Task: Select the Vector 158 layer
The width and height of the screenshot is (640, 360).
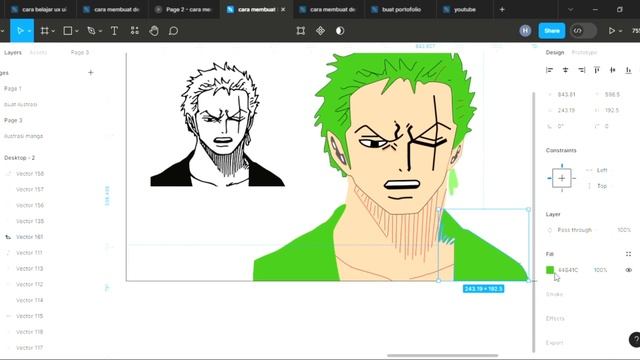Action: pyautogui.click(x=29, y=173)
